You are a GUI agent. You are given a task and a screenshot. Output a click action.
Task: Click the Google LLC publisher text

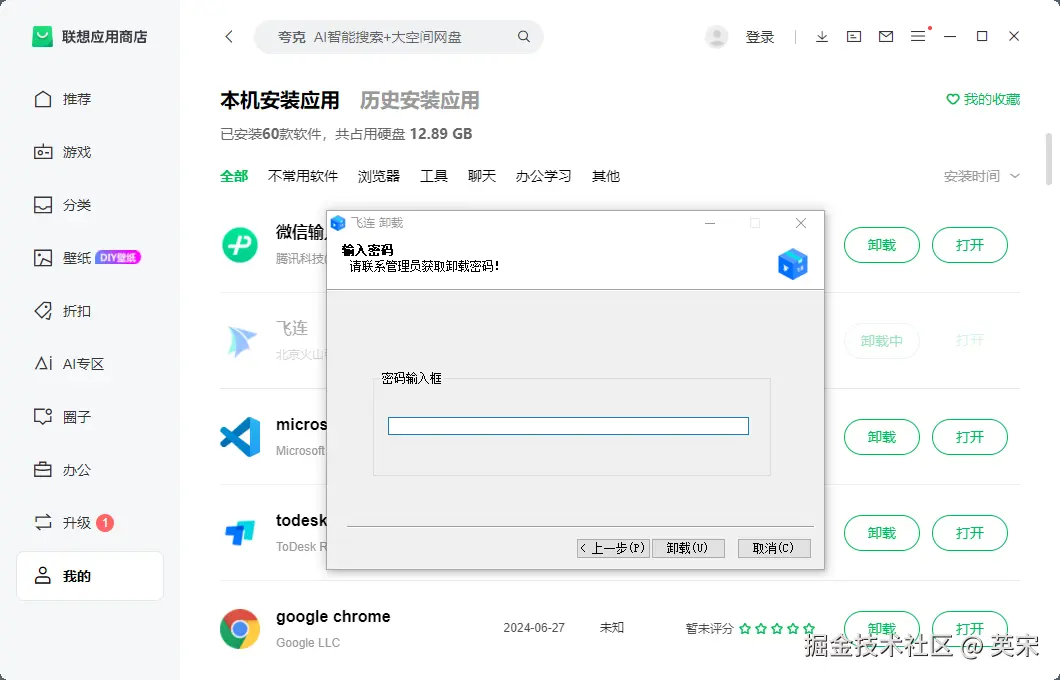click(x=308, y=643)
